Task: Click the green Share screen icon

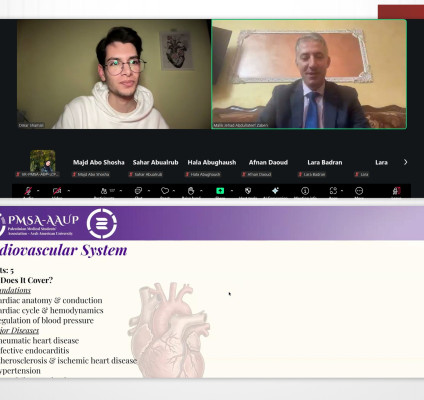Action: pyautogui.click(x=220, y=191)
